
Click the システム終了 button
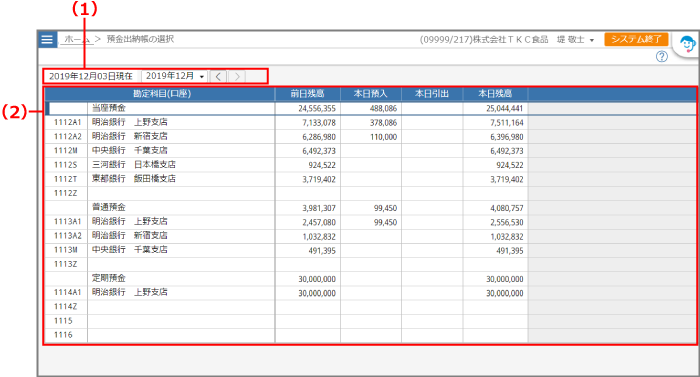click(x=636, y=39)
